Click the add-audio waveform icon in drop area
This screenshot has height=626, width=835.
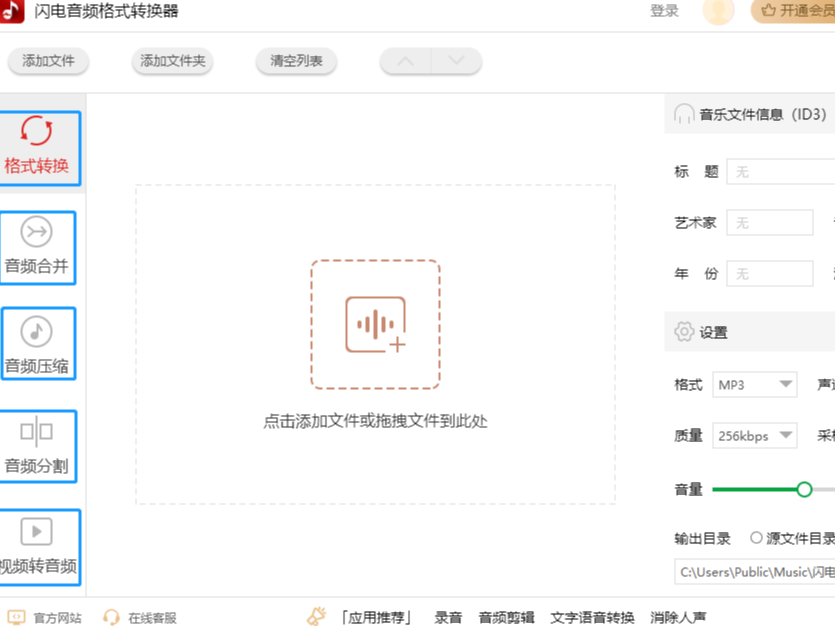point(375,324)
